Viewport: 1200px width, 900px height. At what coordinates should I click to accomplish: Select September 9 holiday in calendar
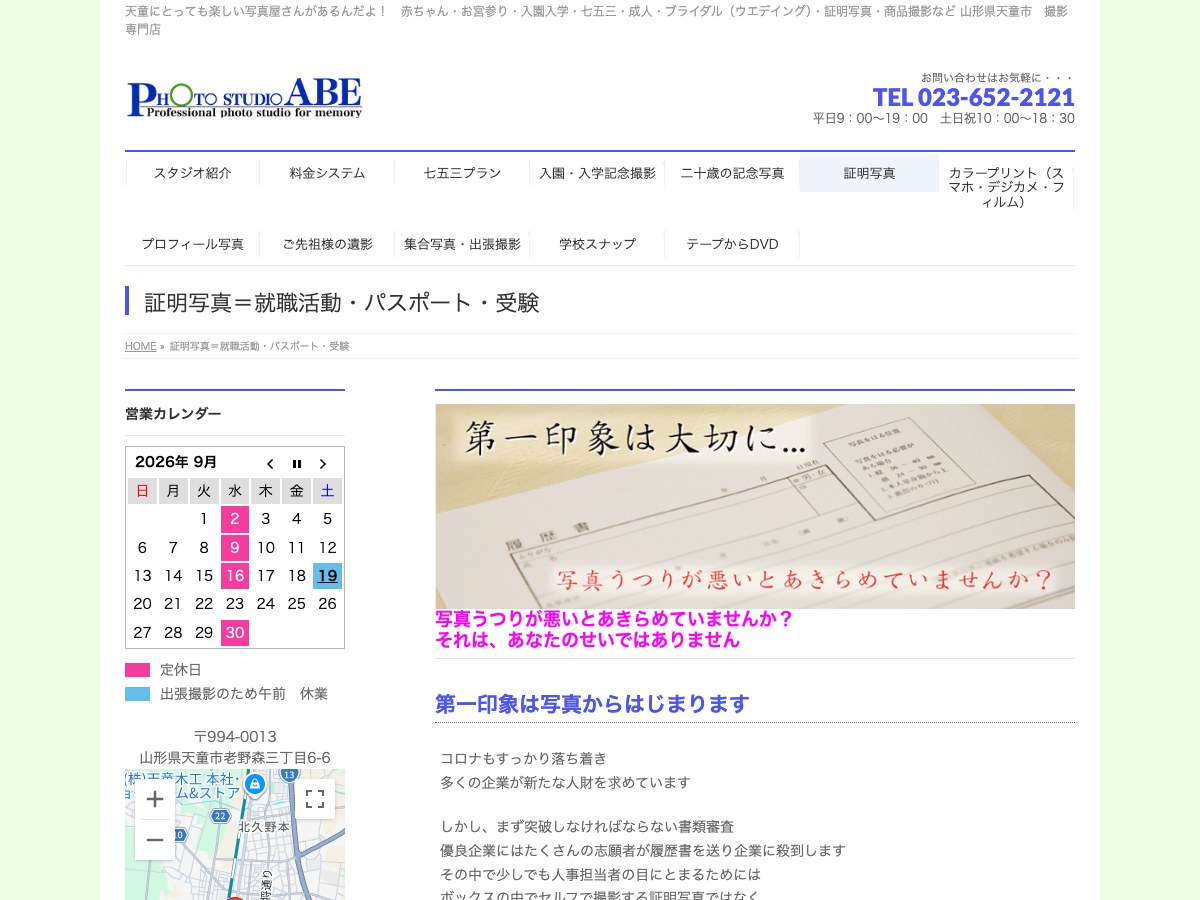235,548
